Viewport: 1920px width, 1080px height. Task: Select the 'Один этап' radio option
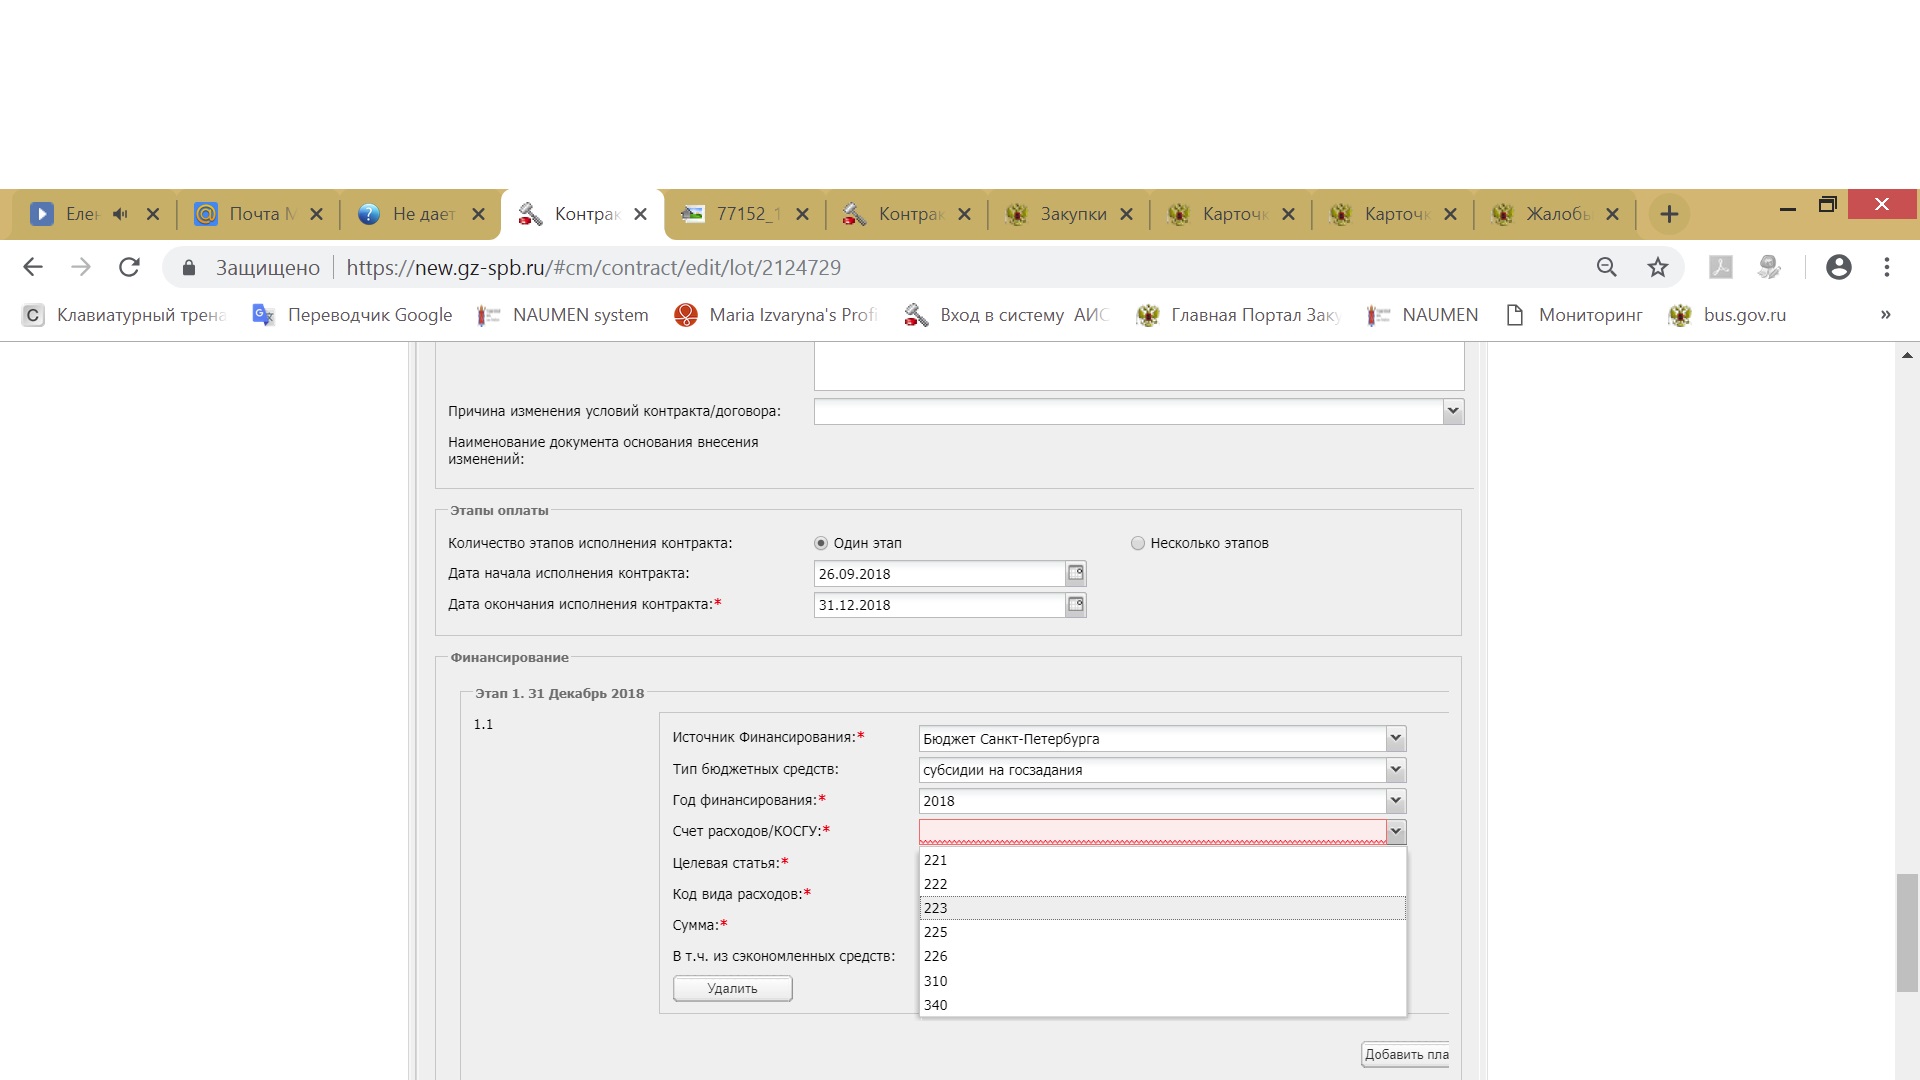pyautogui.click(x=821, y=543)
